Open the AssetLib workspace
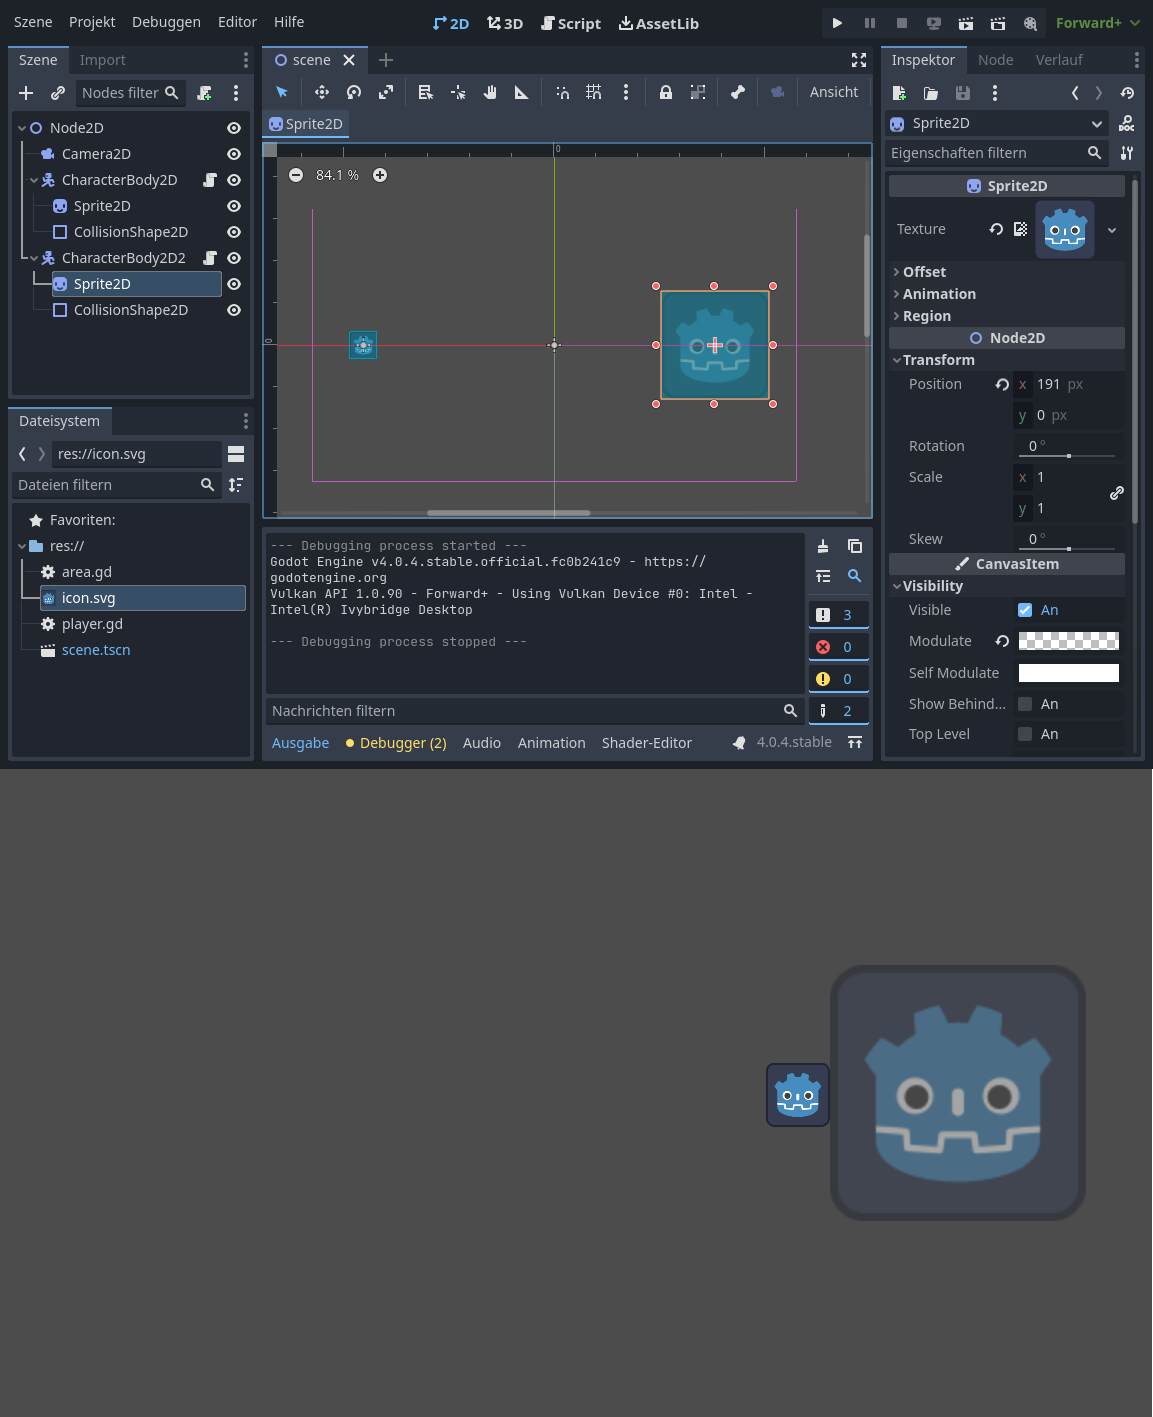Screen dimensions: 1153x1417 point(658,23)
